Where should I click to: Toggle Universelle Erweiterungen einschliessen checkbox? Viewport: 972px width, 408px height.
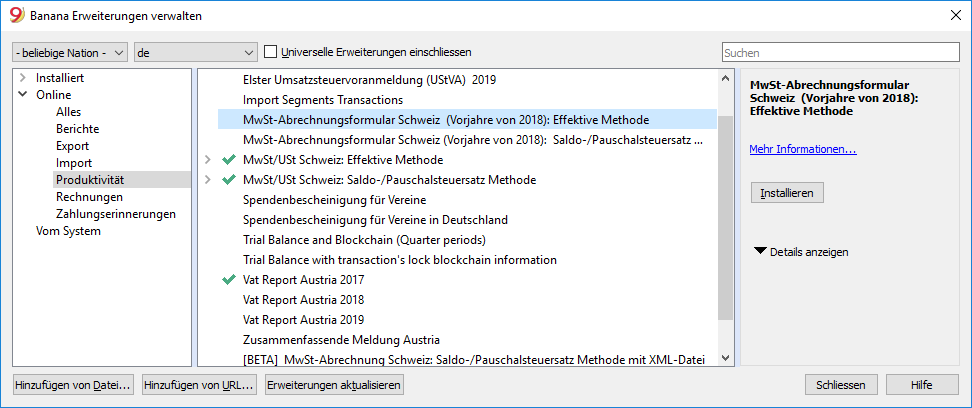(270, 52)
